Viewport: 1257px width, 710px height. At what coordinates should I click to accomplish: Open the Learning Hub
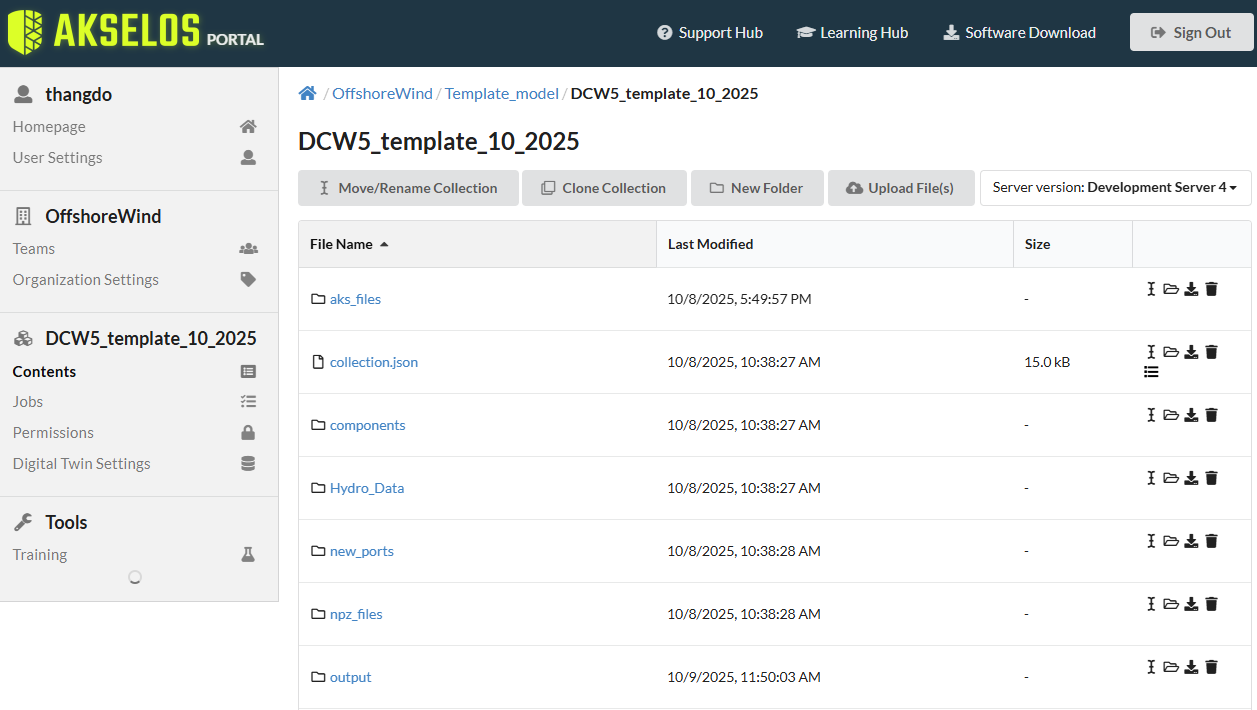pyautogui.click(x=852, y=33)
